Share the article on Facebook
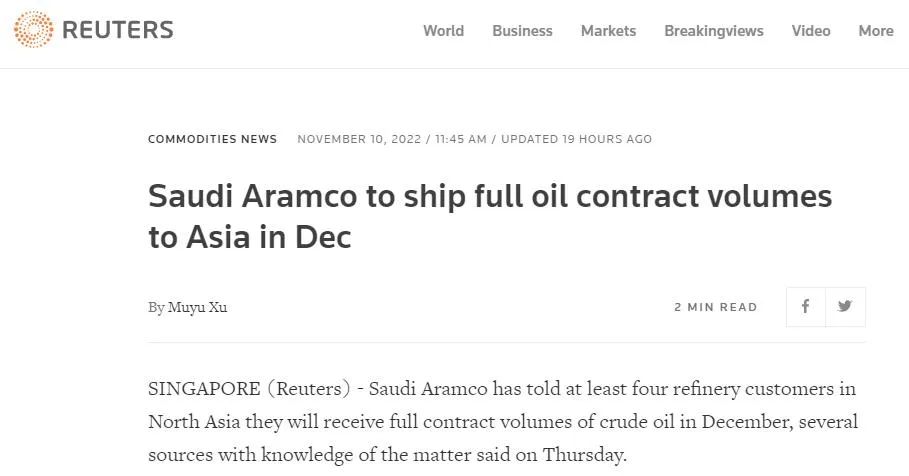909x476 pixels. click(x=805, y=307)
